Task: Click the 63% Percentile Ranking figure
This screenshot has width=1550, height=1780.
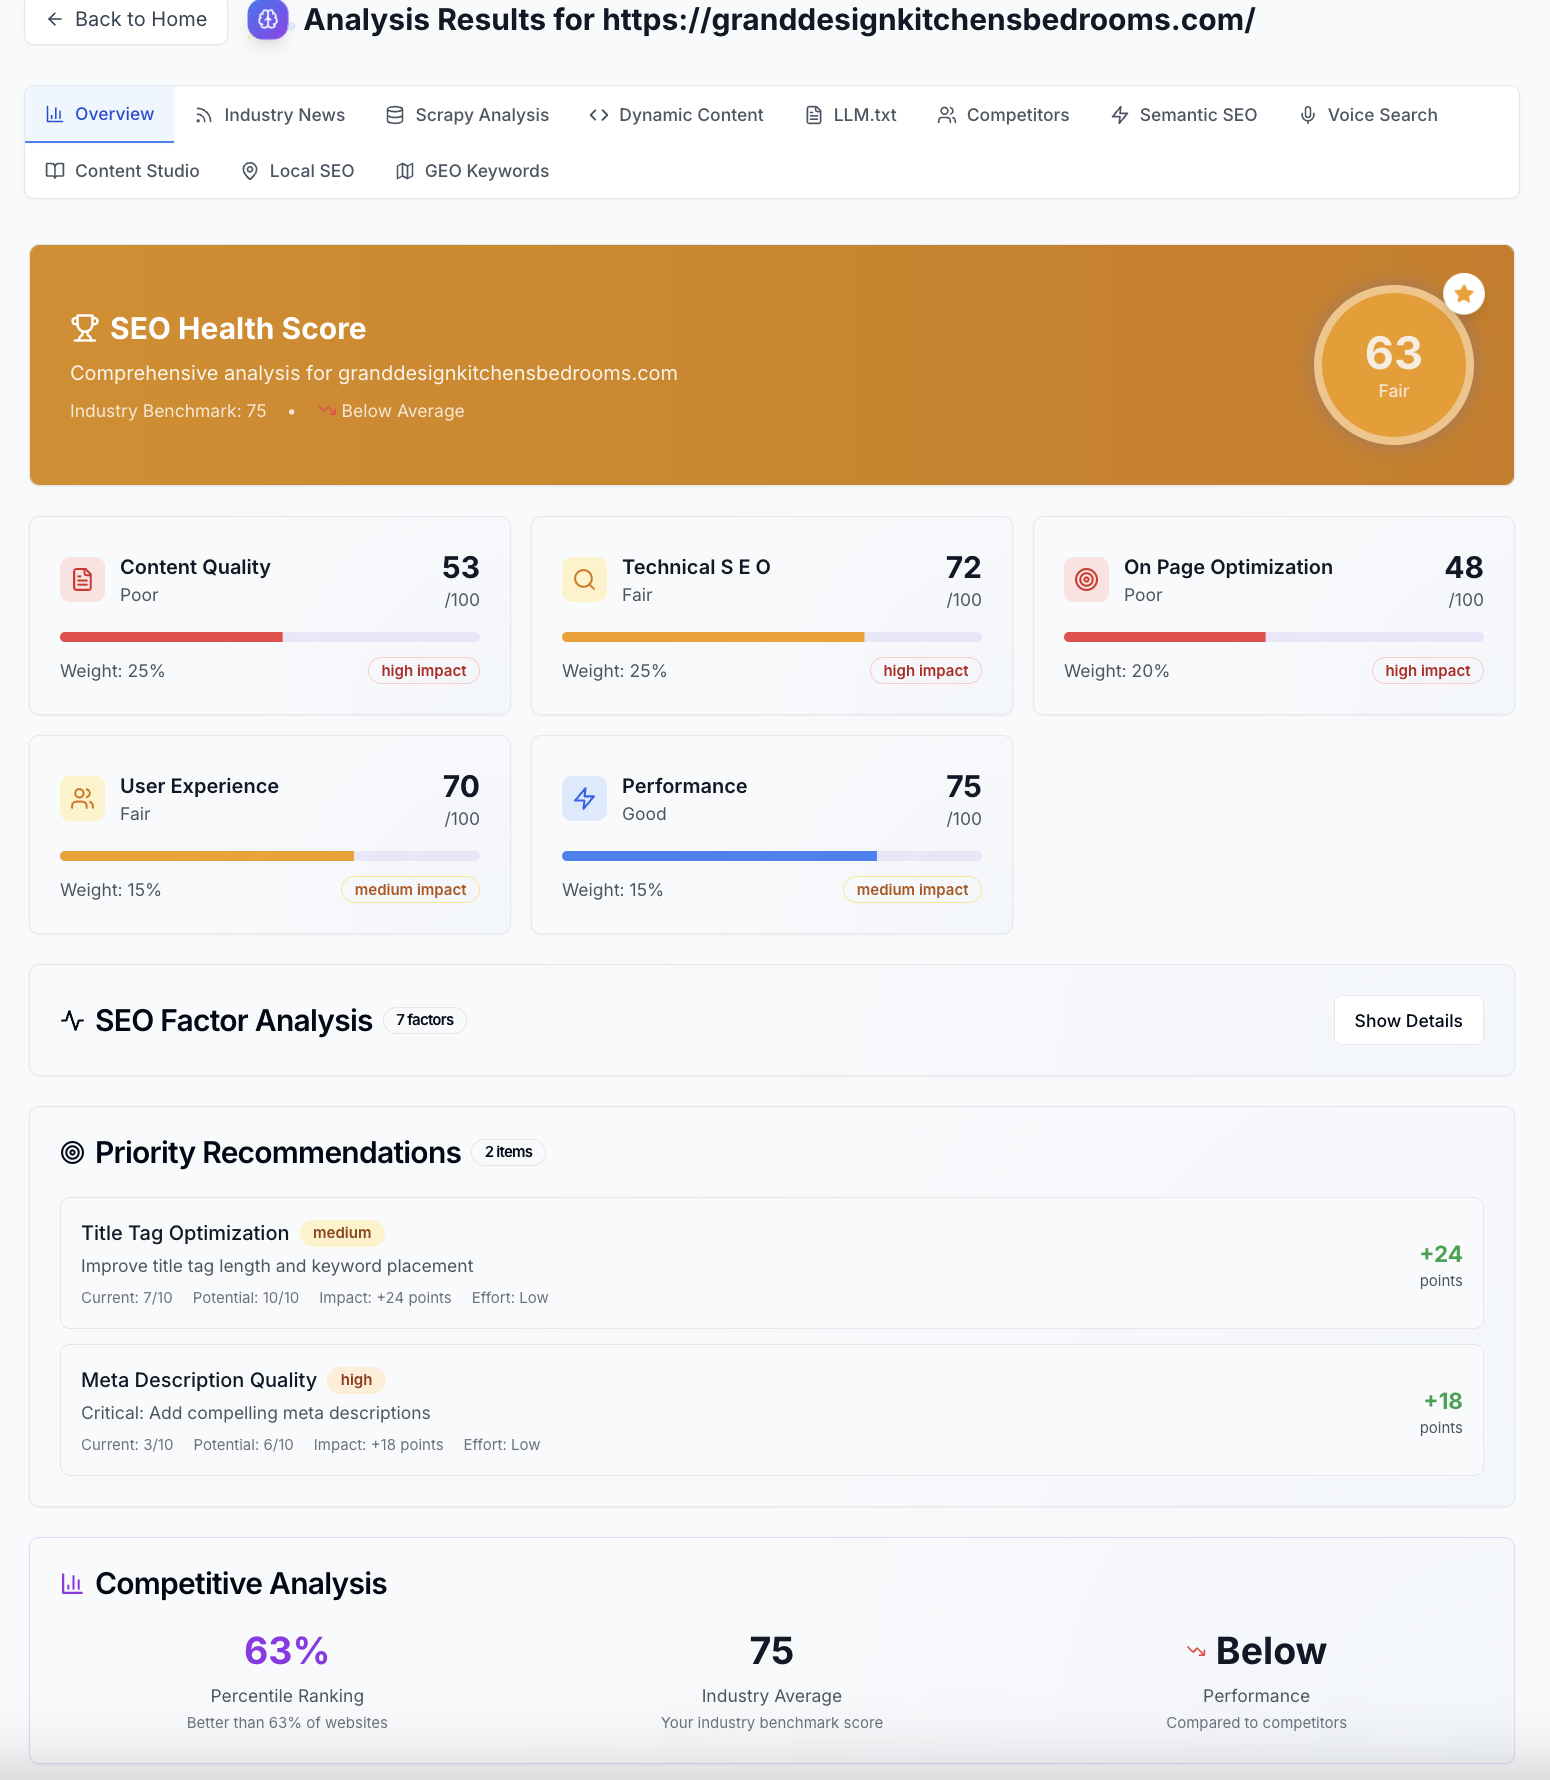Action: tap(287, 1651)
